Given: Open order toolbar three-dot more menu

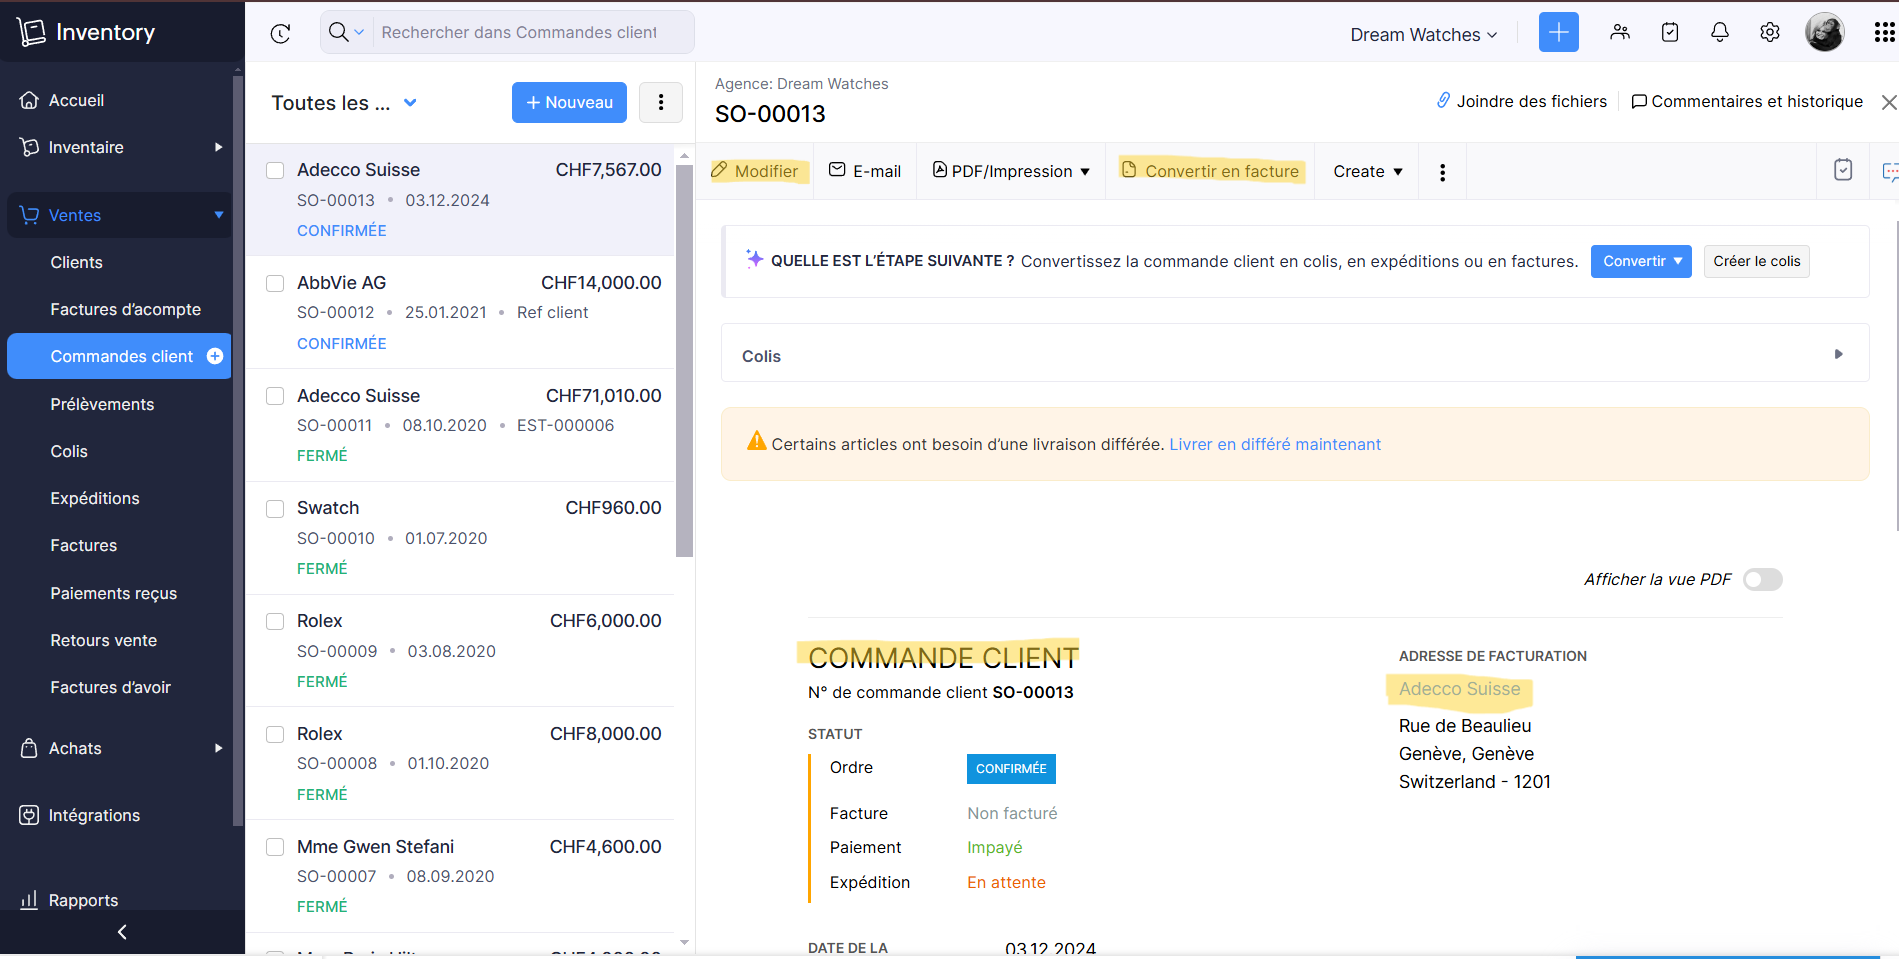Looking at the screenshot, I should (x=1442, y=172).
